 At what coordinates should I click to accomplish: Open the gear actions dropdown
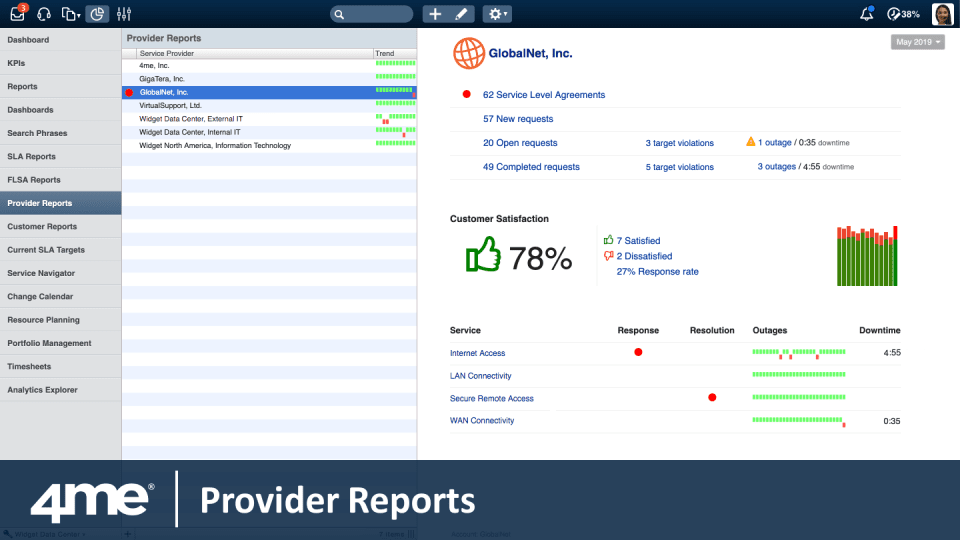pyautogui.click(x=497, y=14)
